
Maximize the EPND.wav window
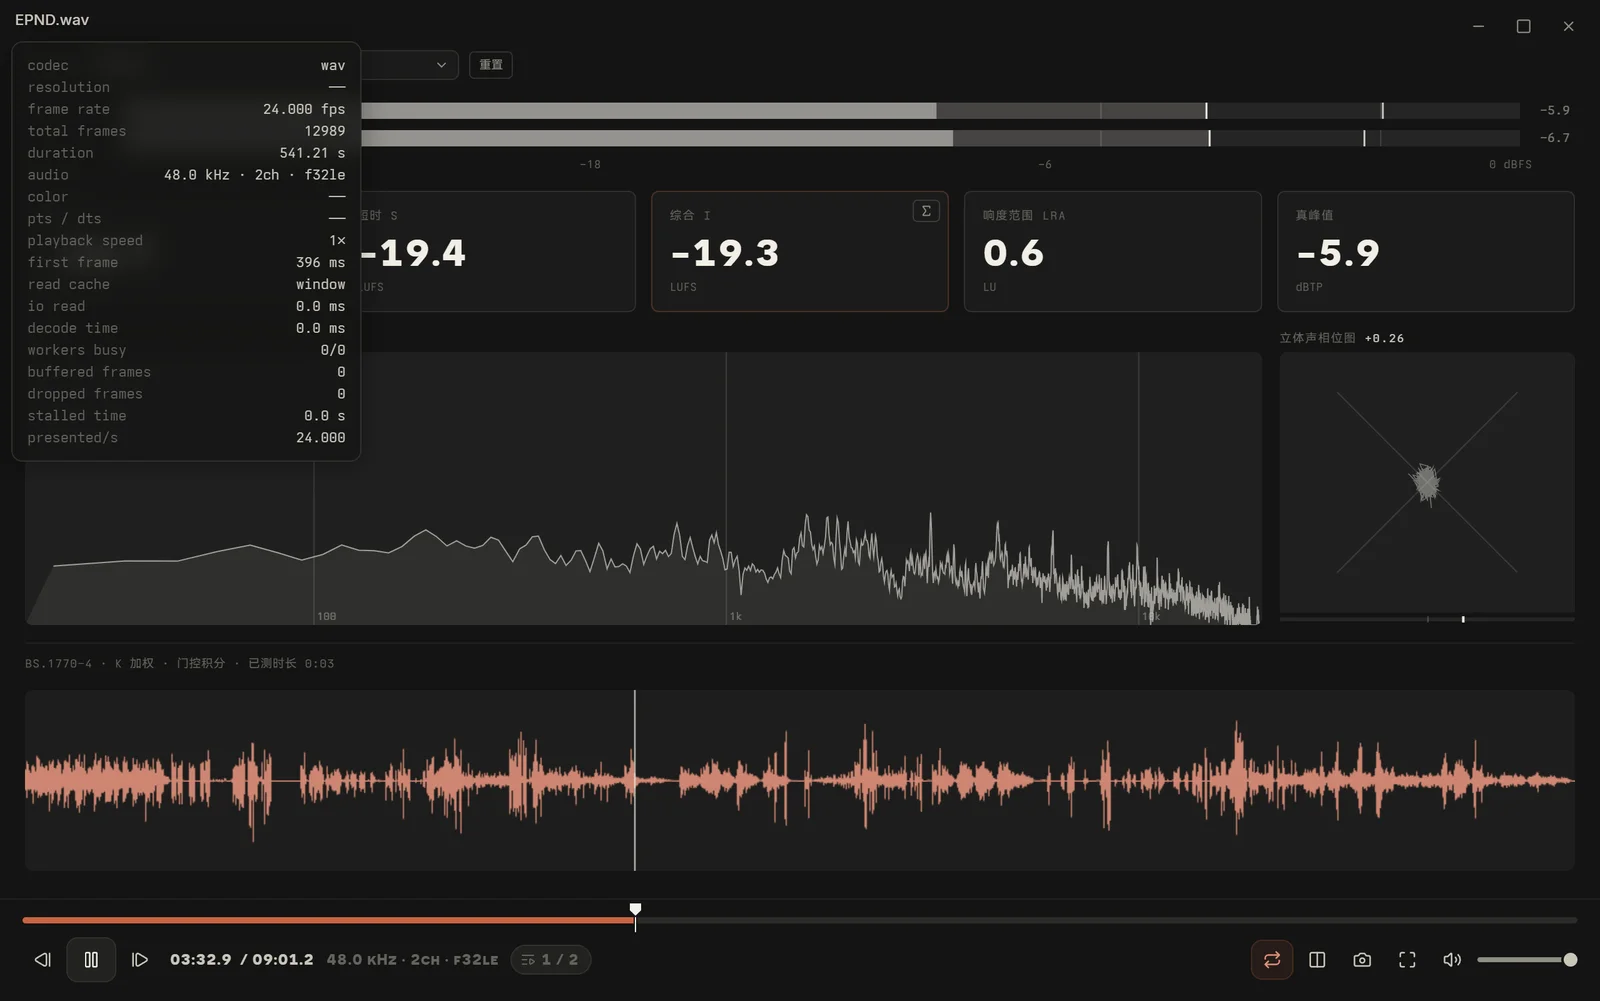pos(1523,26)
